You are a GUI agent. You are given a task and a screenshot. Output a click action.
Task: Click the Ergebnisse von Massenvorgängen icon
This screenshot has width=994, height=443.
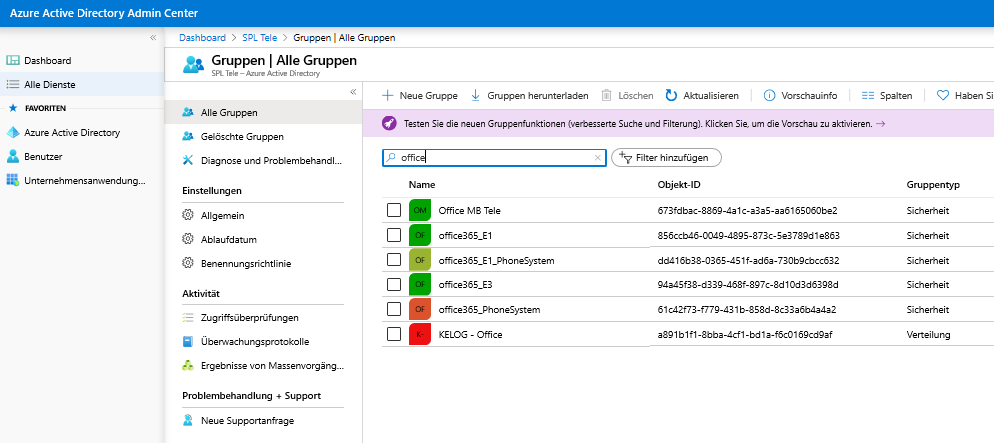(188, 366)
